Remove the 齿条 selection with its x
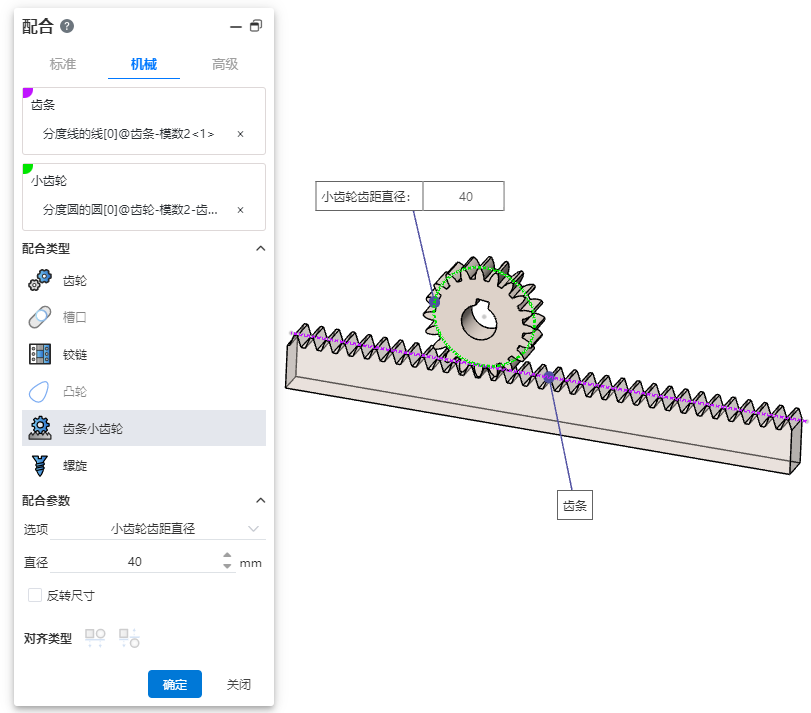811x713 pixels. [x=240, y=134]
